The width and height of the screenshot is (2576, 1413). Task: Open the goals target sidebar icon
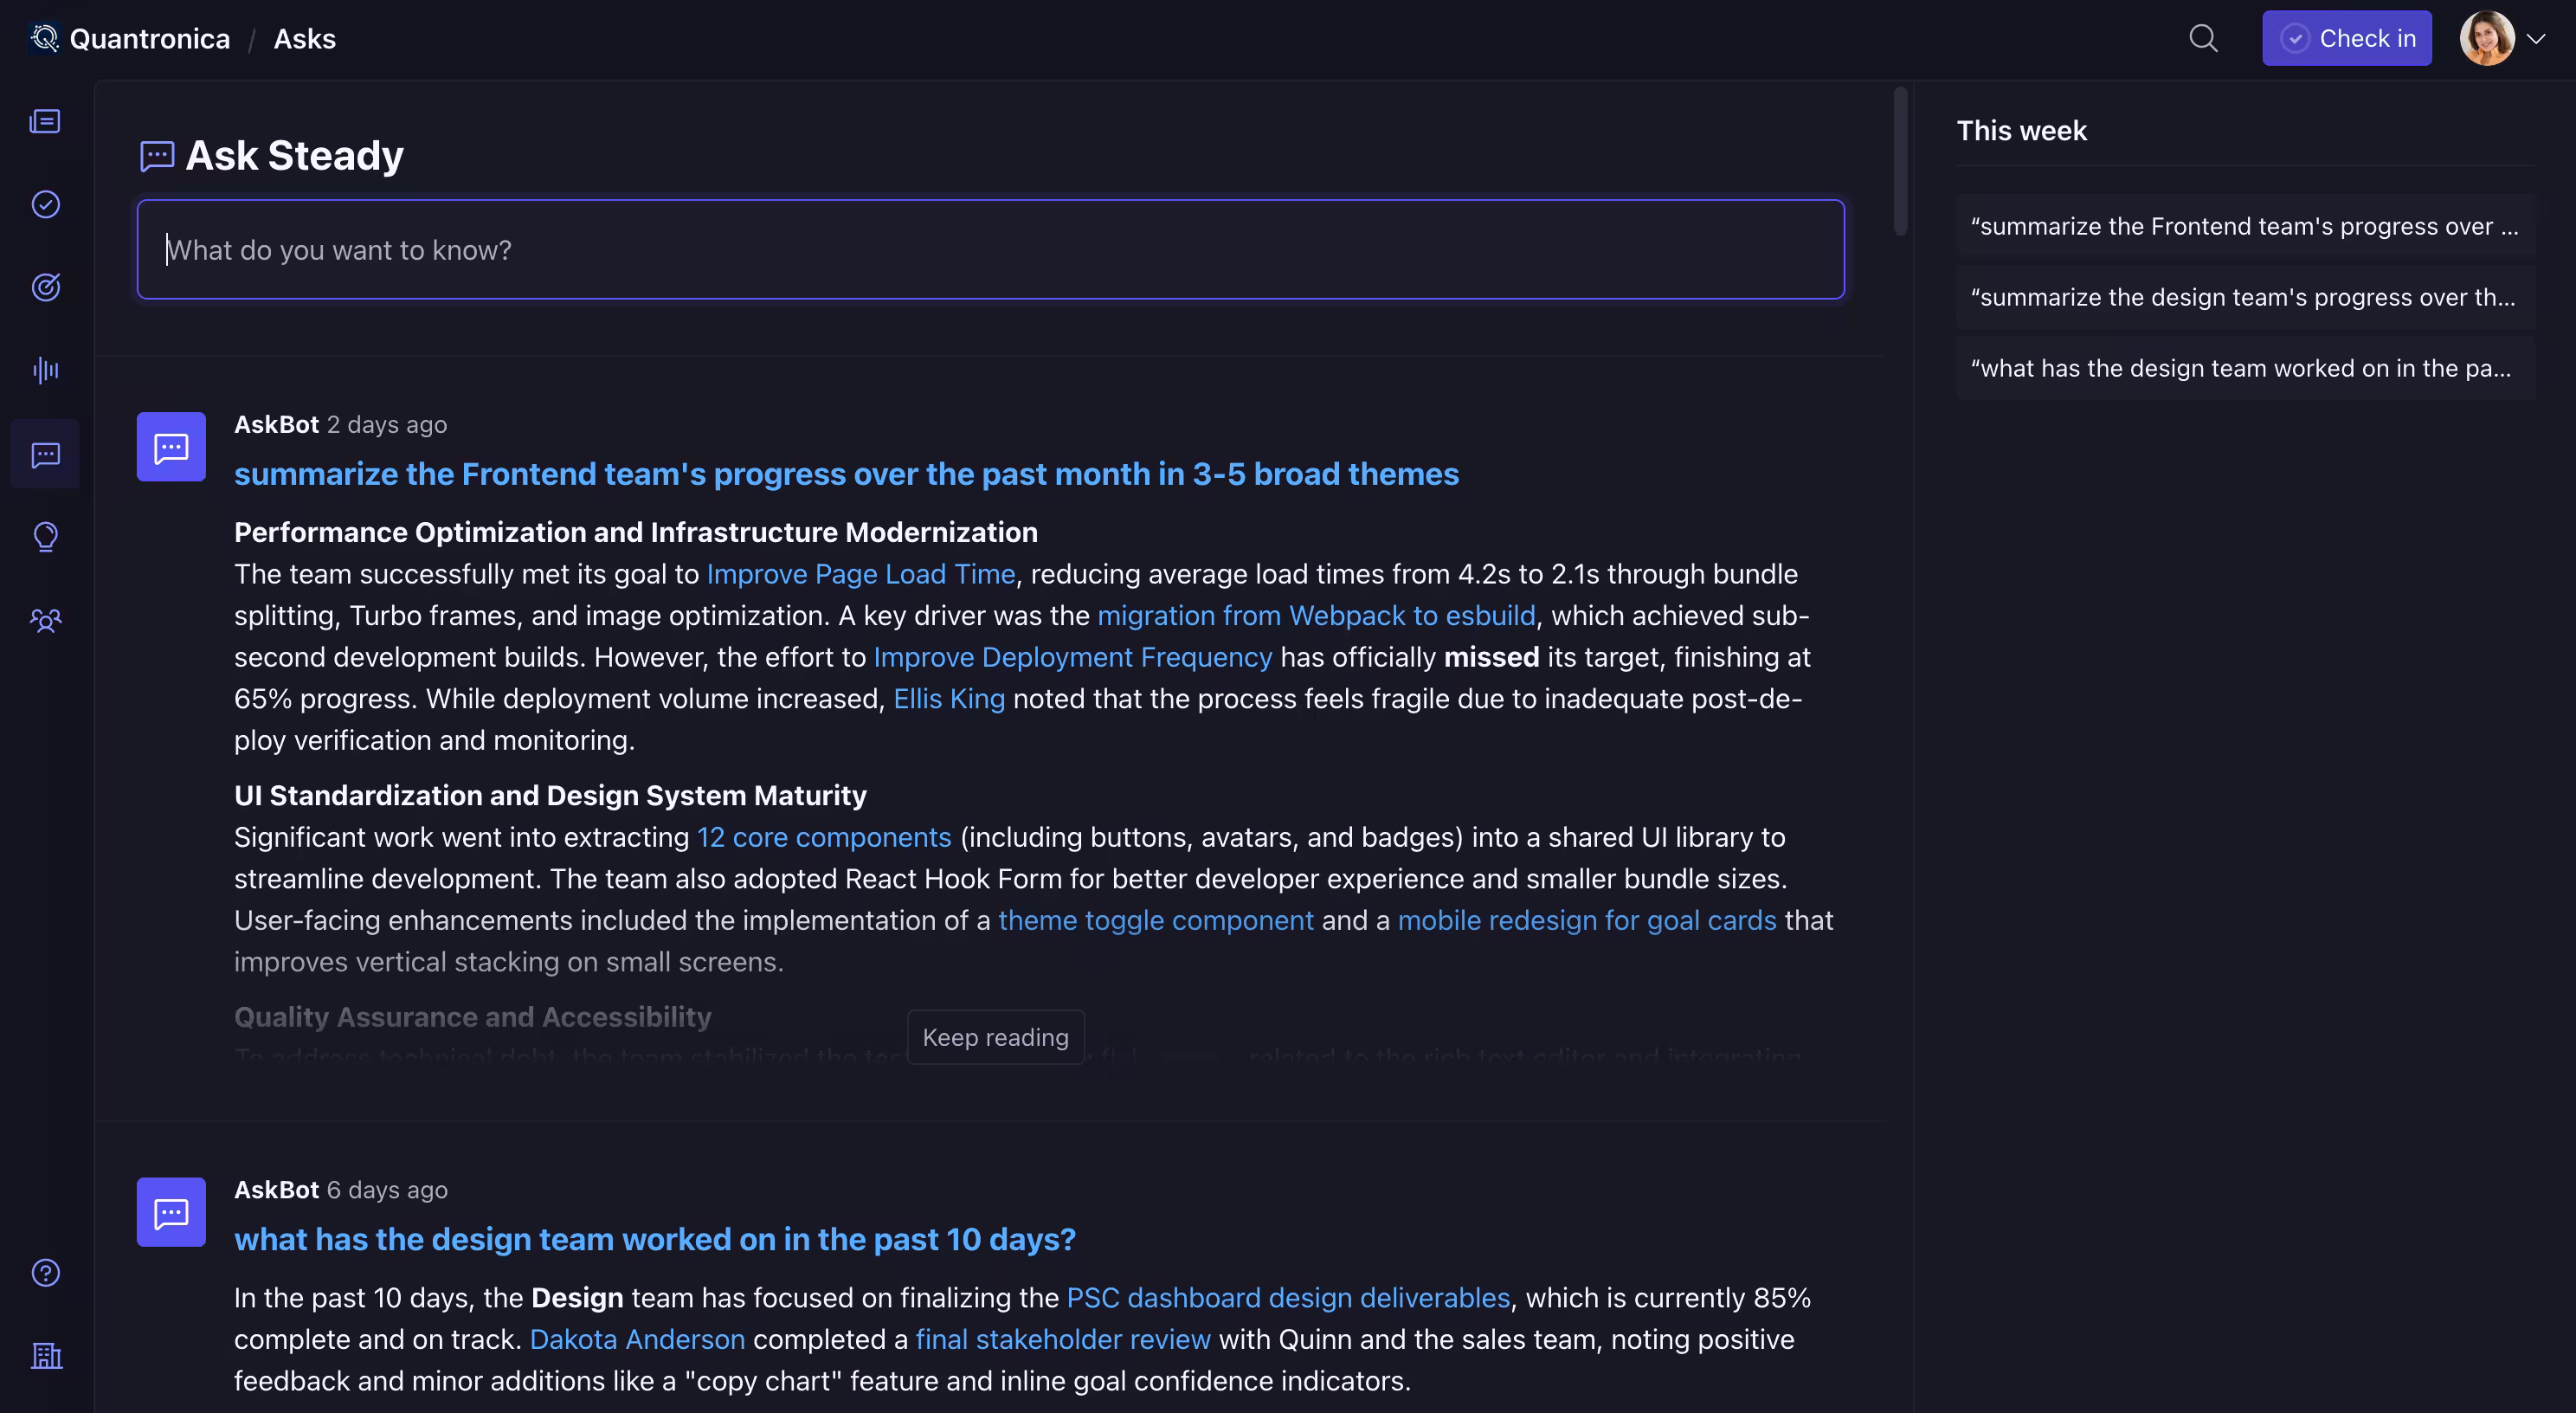click(x=45, y=287)
